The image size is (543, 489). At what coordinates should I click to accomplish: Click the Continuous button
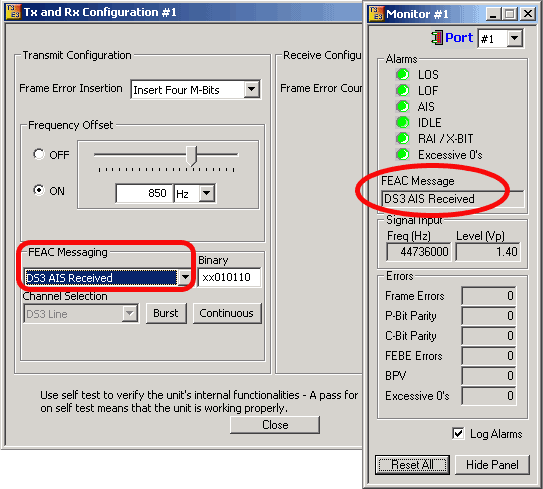tap(227, 313)
